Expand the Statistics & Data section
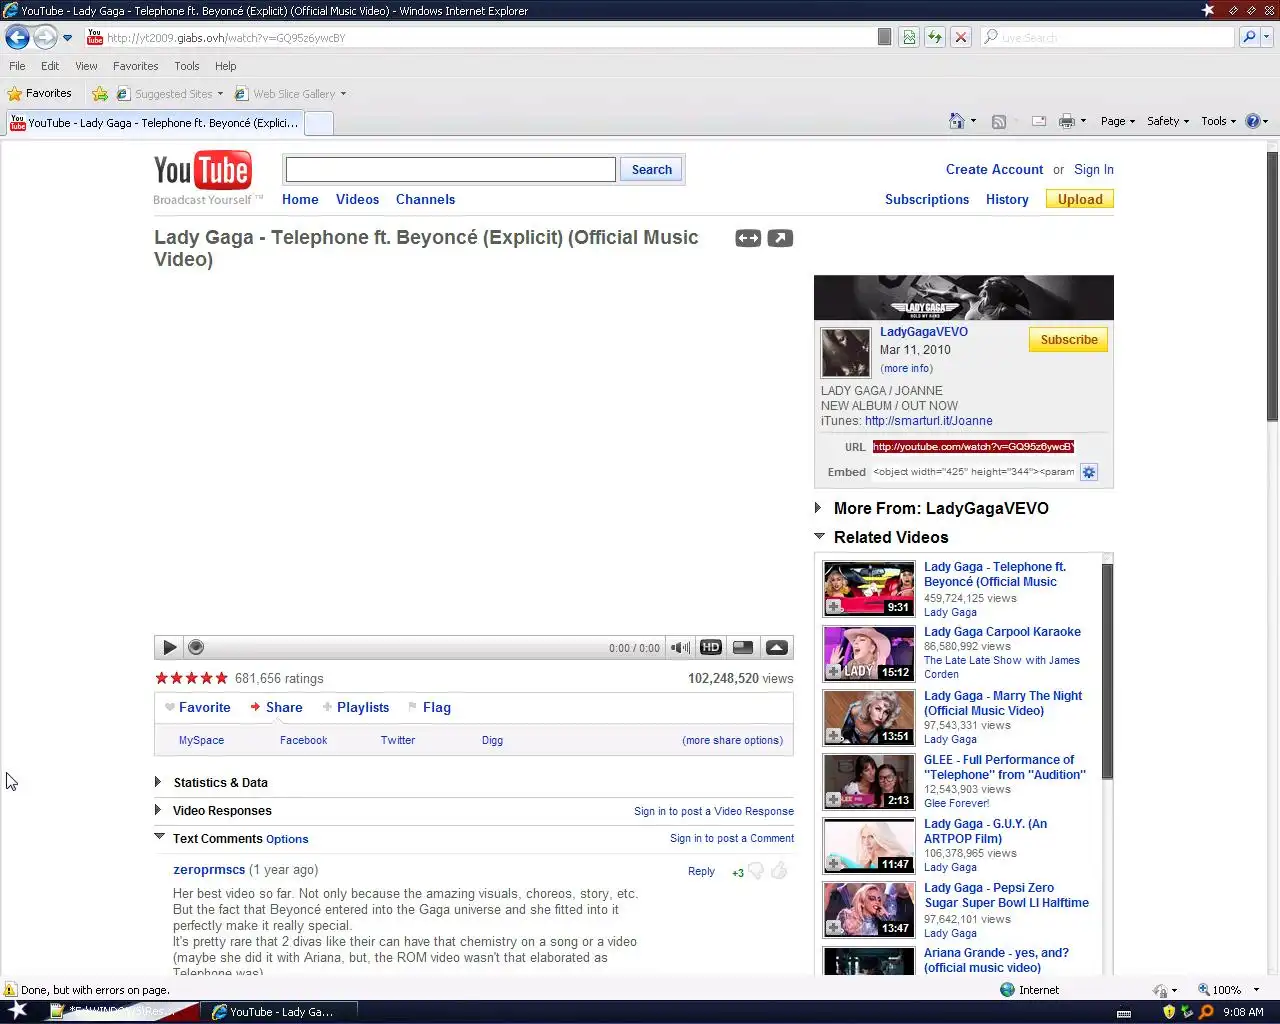1280x1024 pixels. (x=158, y=782)
